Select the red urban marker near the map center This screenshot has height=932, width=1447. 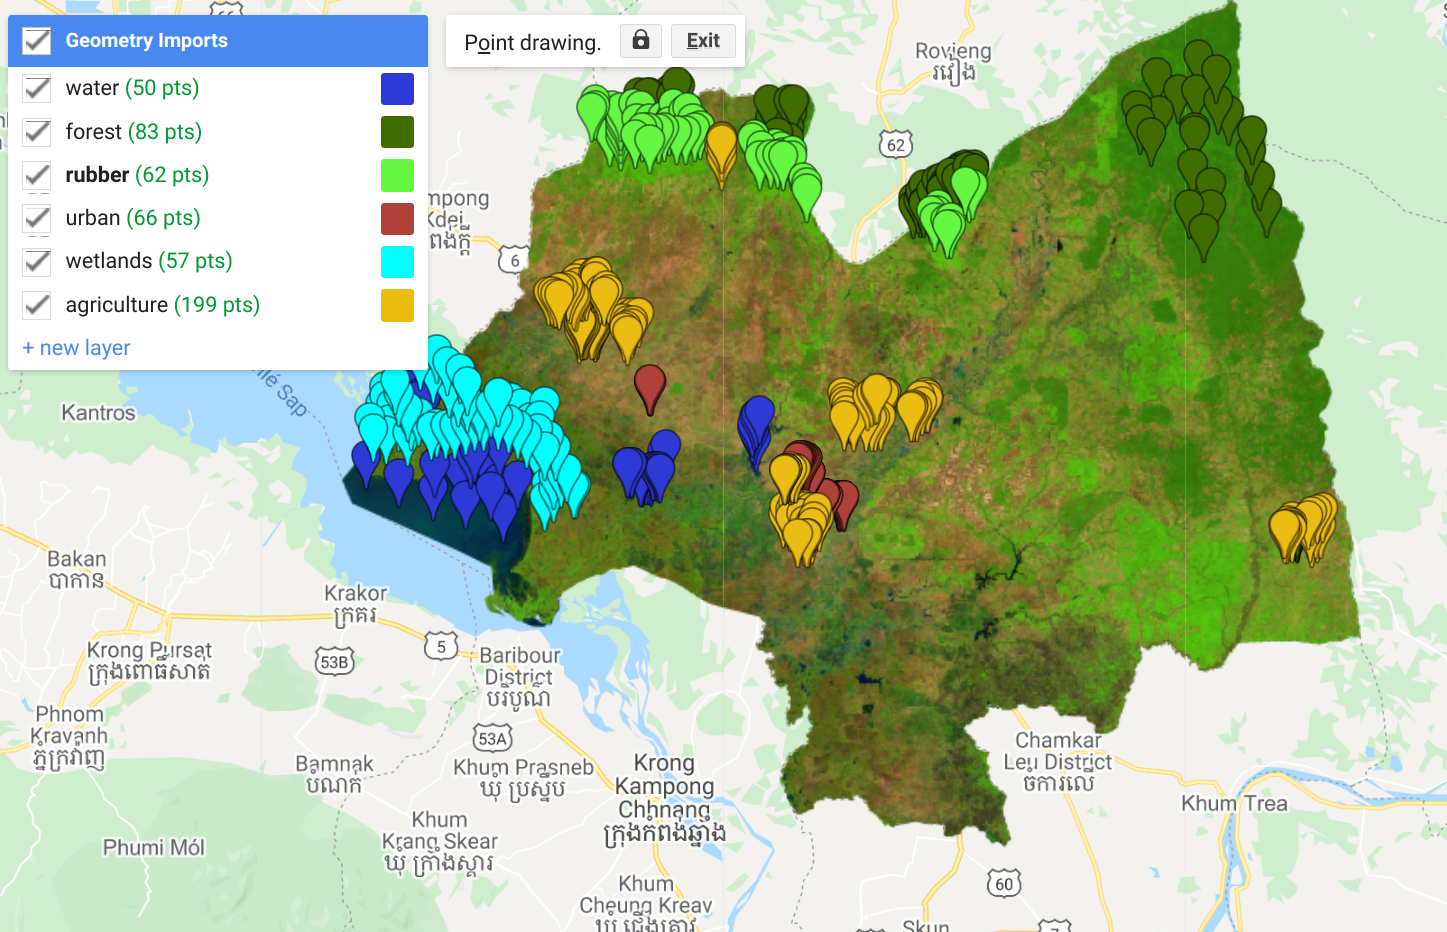(650, 383)
